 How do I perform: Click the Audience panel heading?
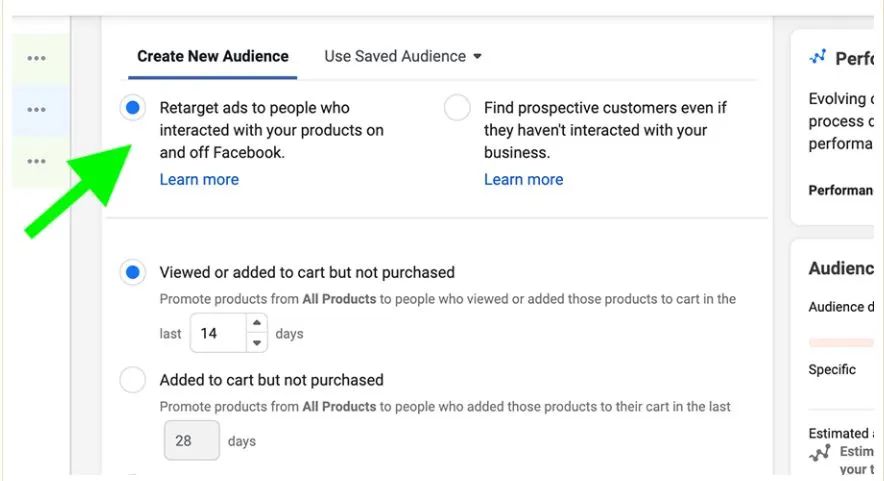[841, 268]
